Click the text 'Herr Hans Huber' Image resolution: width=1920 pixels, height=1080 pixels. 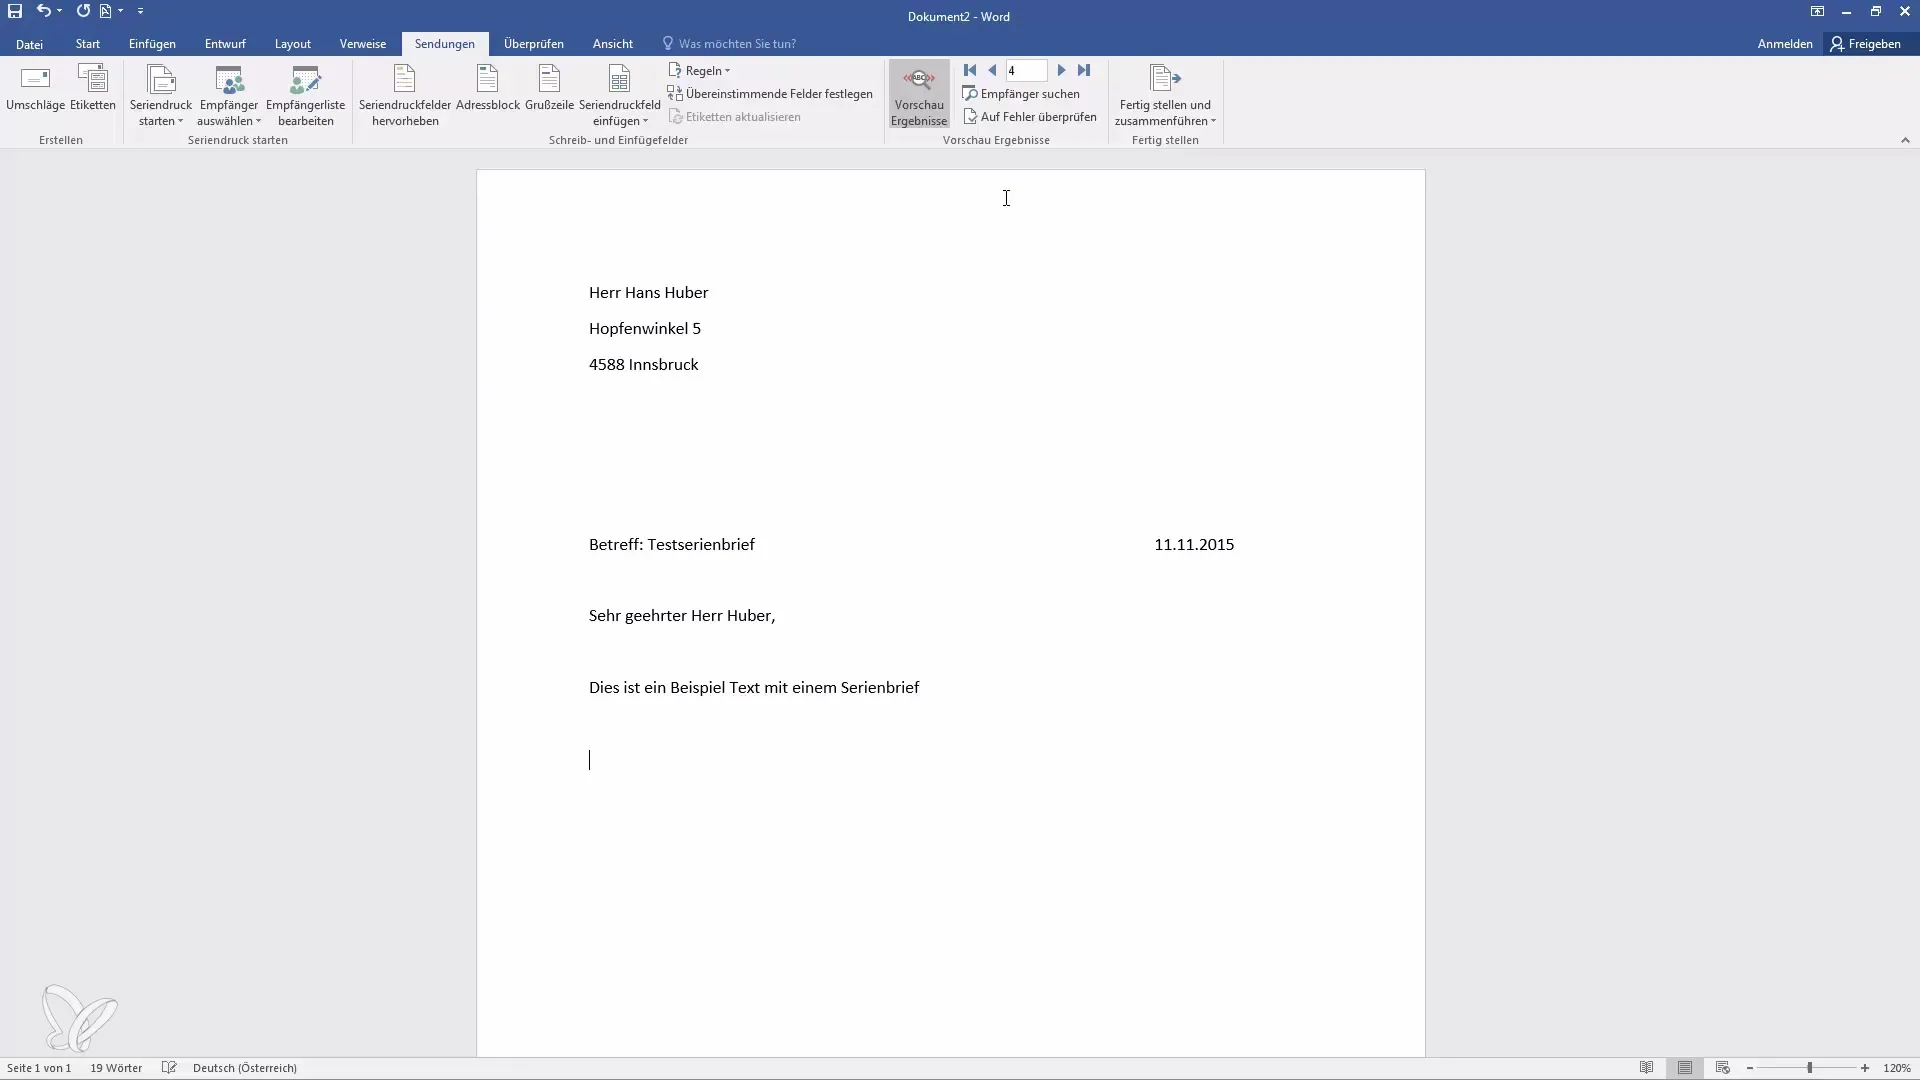pyautogui.click(x=649, y=292)
